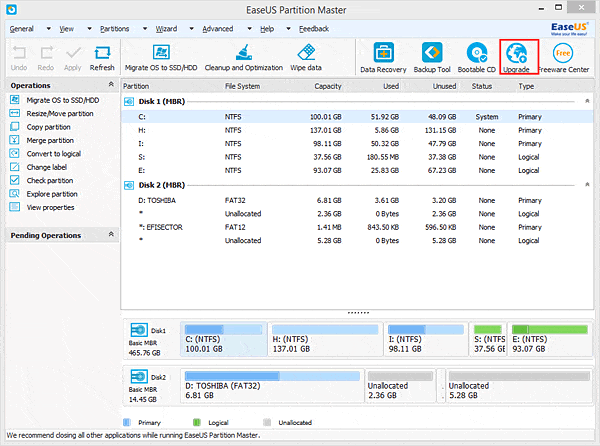
Task: Sort by Partition column header
Action: 136,86
